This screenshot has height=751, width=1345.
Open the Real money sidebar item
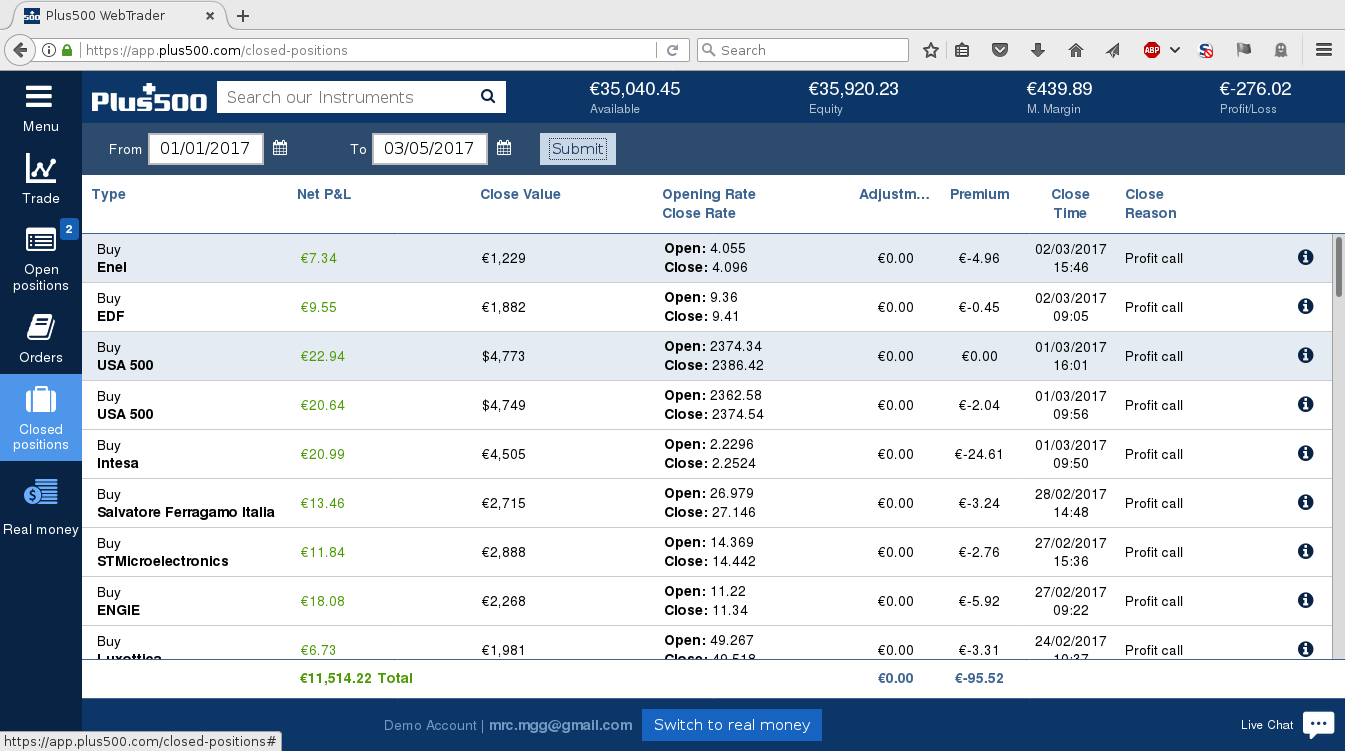click(40, 505)
